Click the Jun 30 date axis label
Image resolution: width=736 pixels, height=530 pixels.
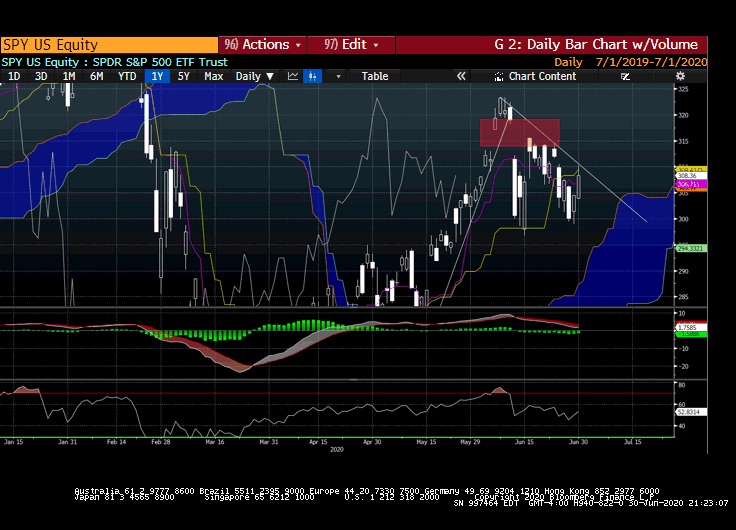578,442
